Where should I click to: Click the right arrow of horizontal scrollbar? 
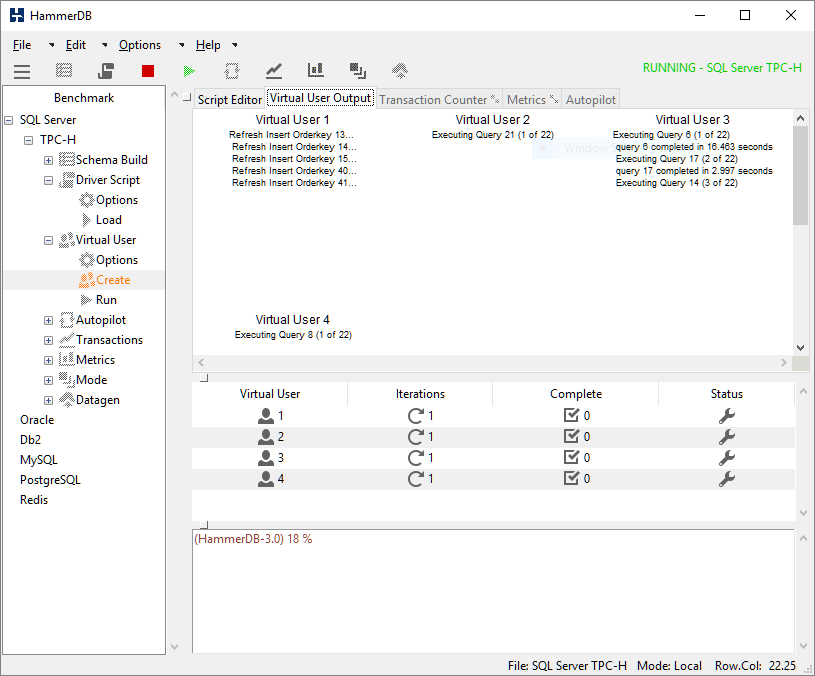coord(783,363)
